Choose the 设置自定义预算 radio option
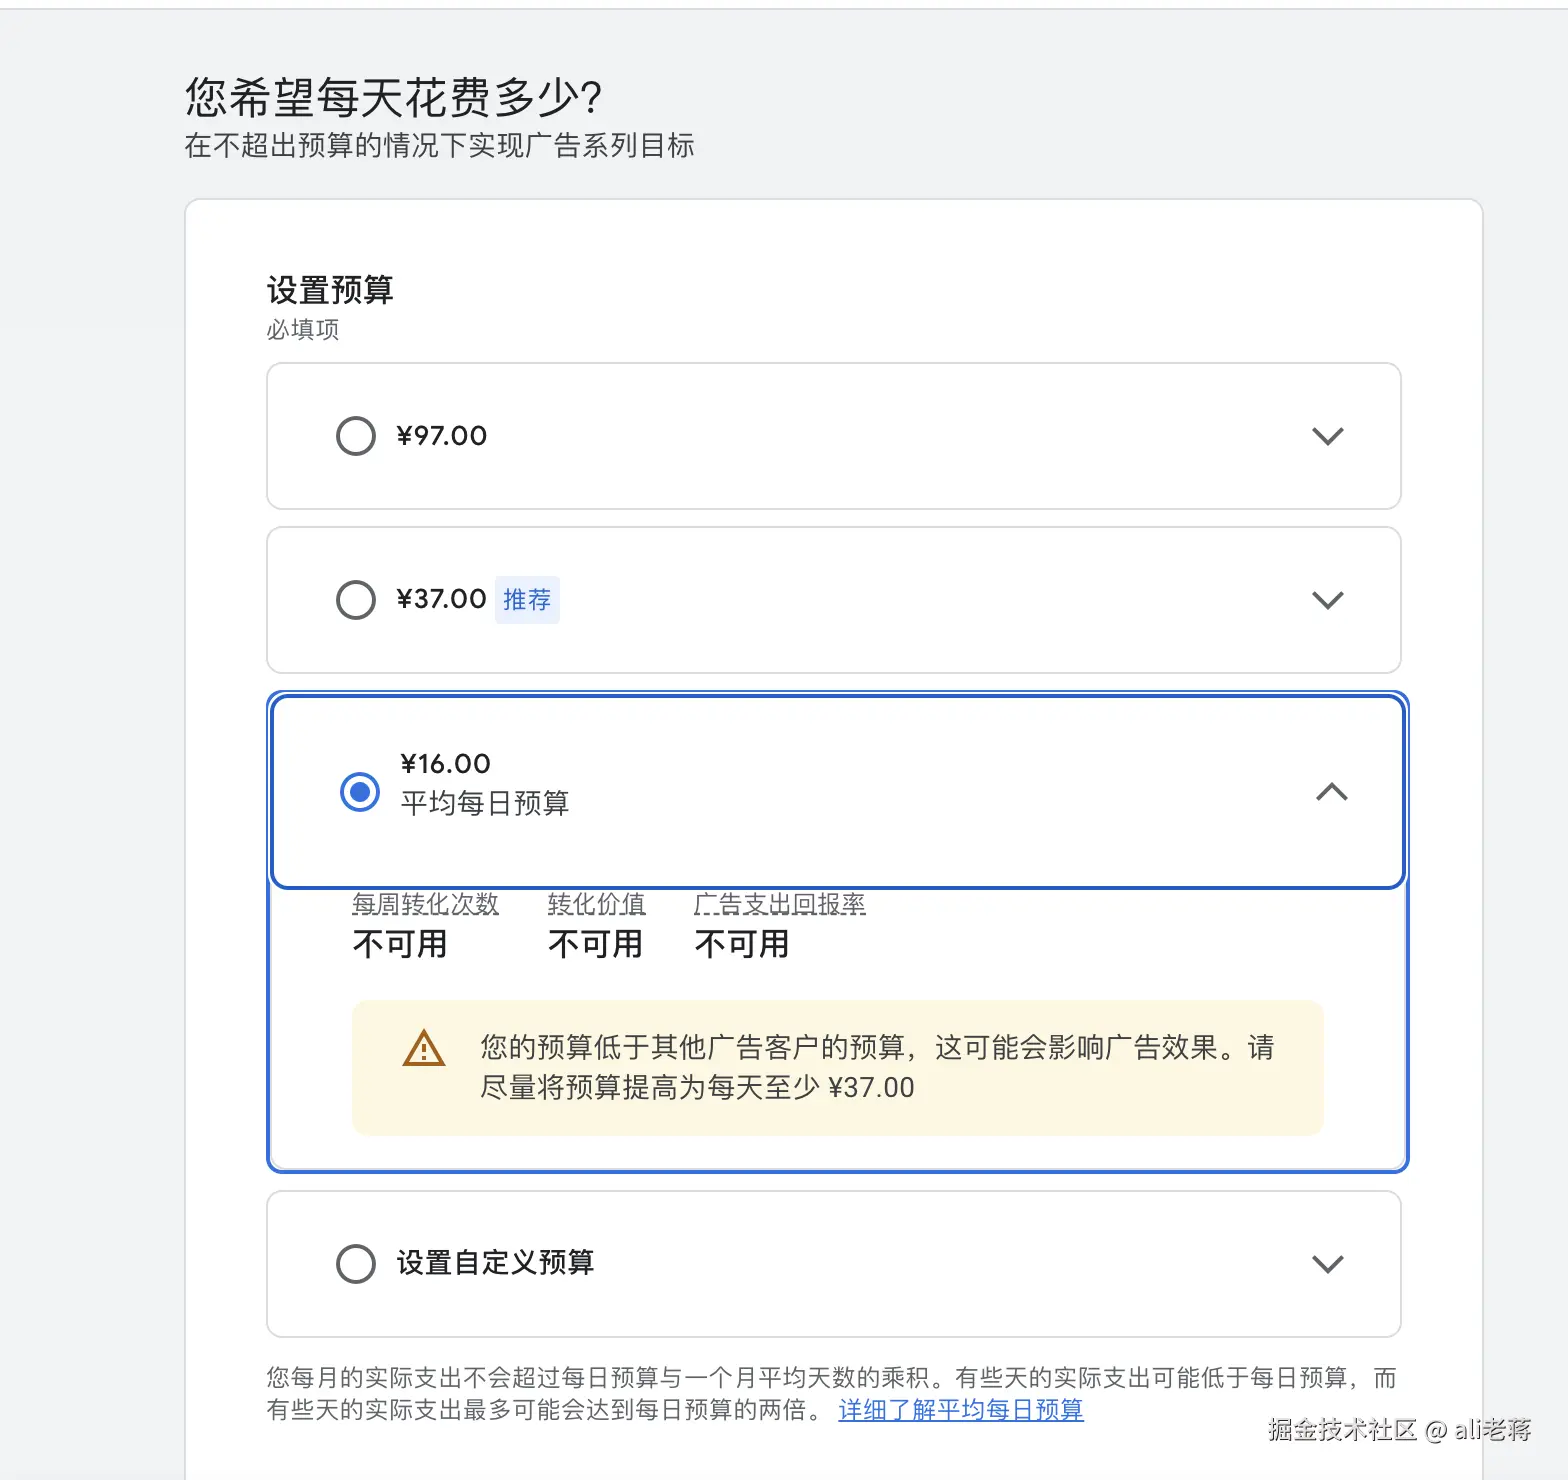1568x1480 pixels. tap(356, 1264)
